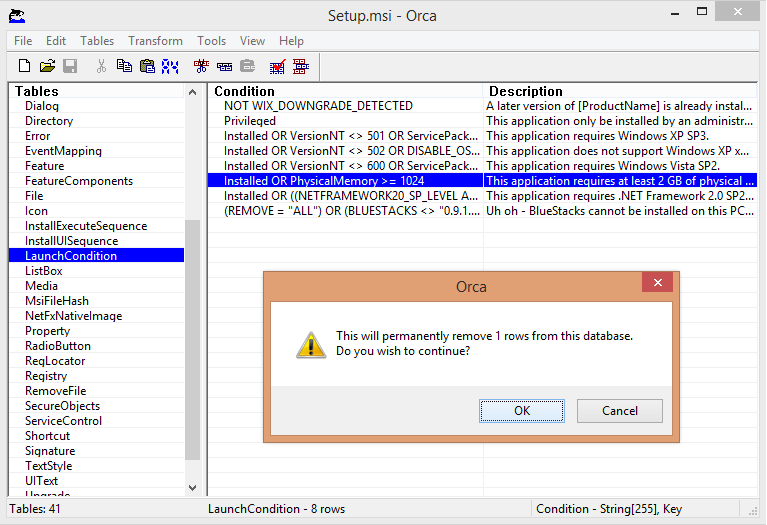Click the 'Installed OR PhysicalMemory >= 1024' cell
The image size is (767, 525).
[345, 181]
